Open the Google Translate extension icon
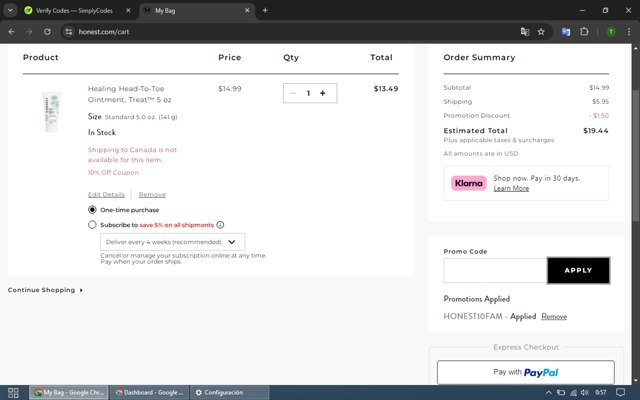The image size is (640, 400). (566, 31)
